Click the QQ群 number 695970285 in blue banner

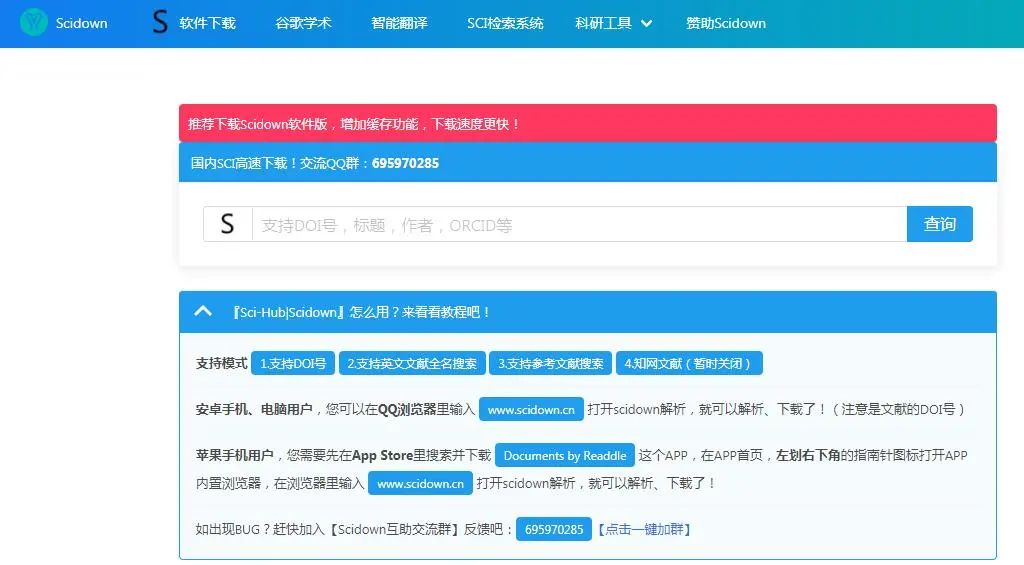coord(405,163)
